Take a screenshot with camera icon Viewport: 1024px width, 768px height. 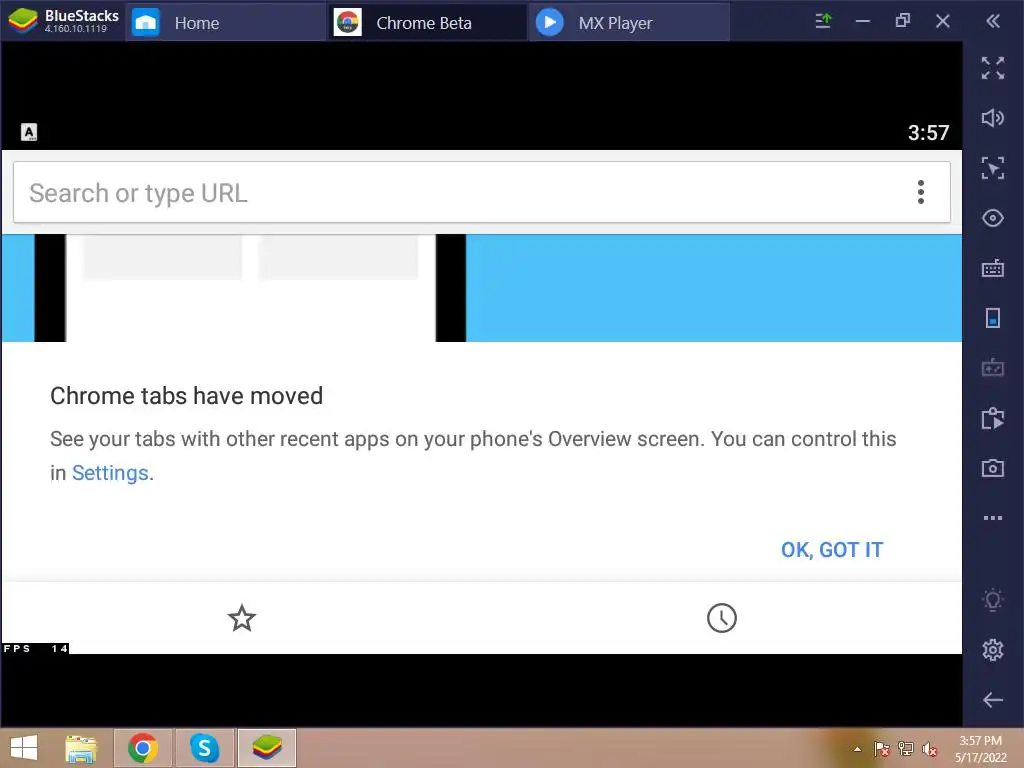993,468
